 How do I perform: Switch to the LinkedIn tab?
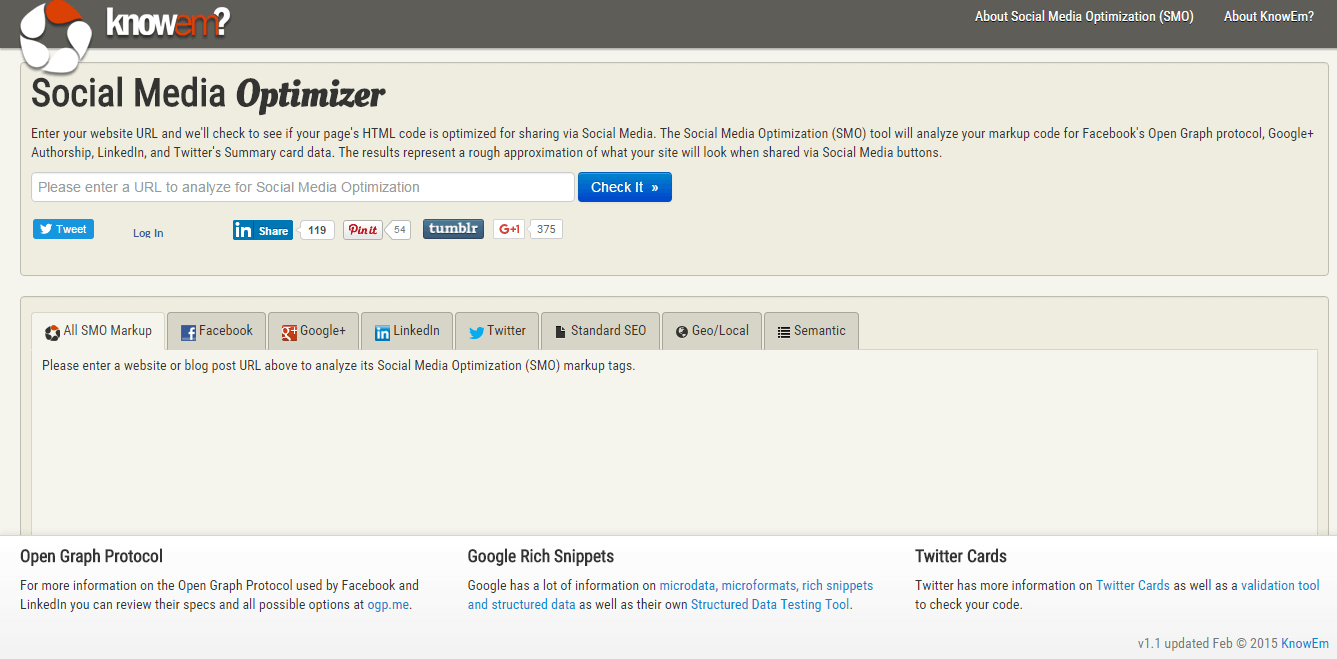tap(407, 331)
